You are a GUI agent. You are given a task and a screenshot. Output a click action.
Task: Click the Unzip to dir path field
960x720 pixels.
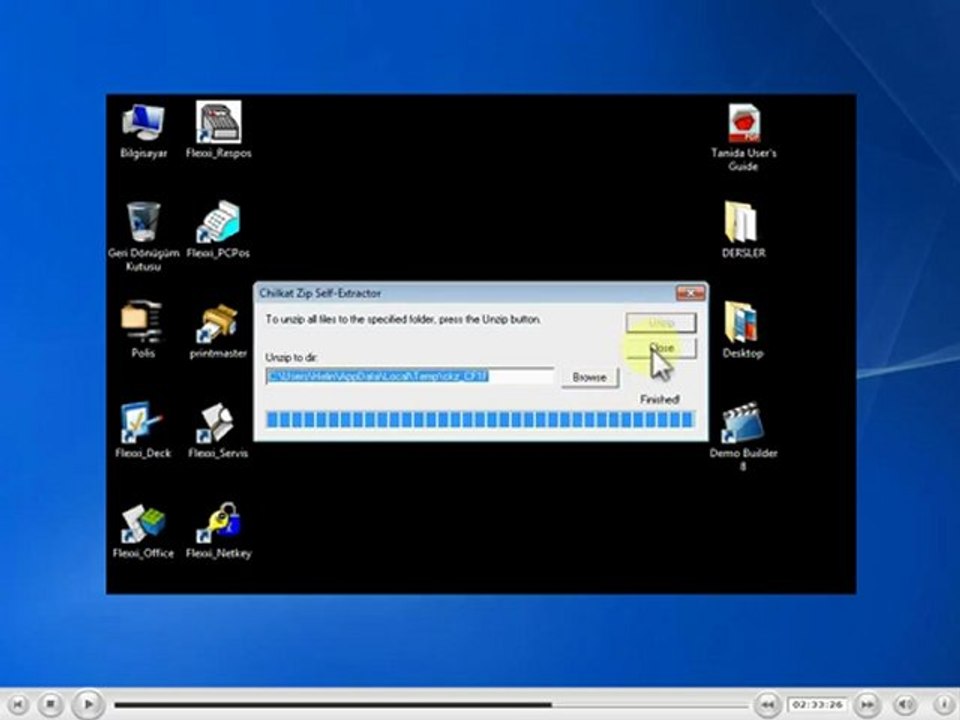click(410, 376)
